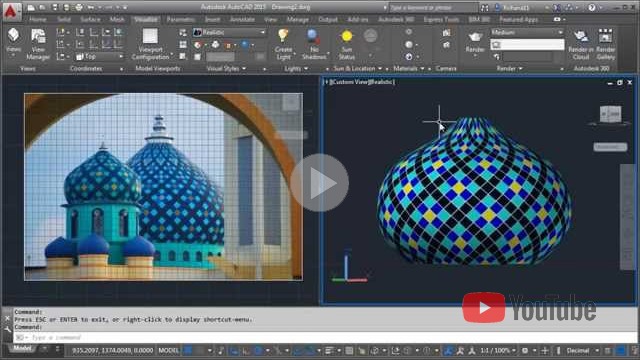Open Render Gallery

point(606,44)
